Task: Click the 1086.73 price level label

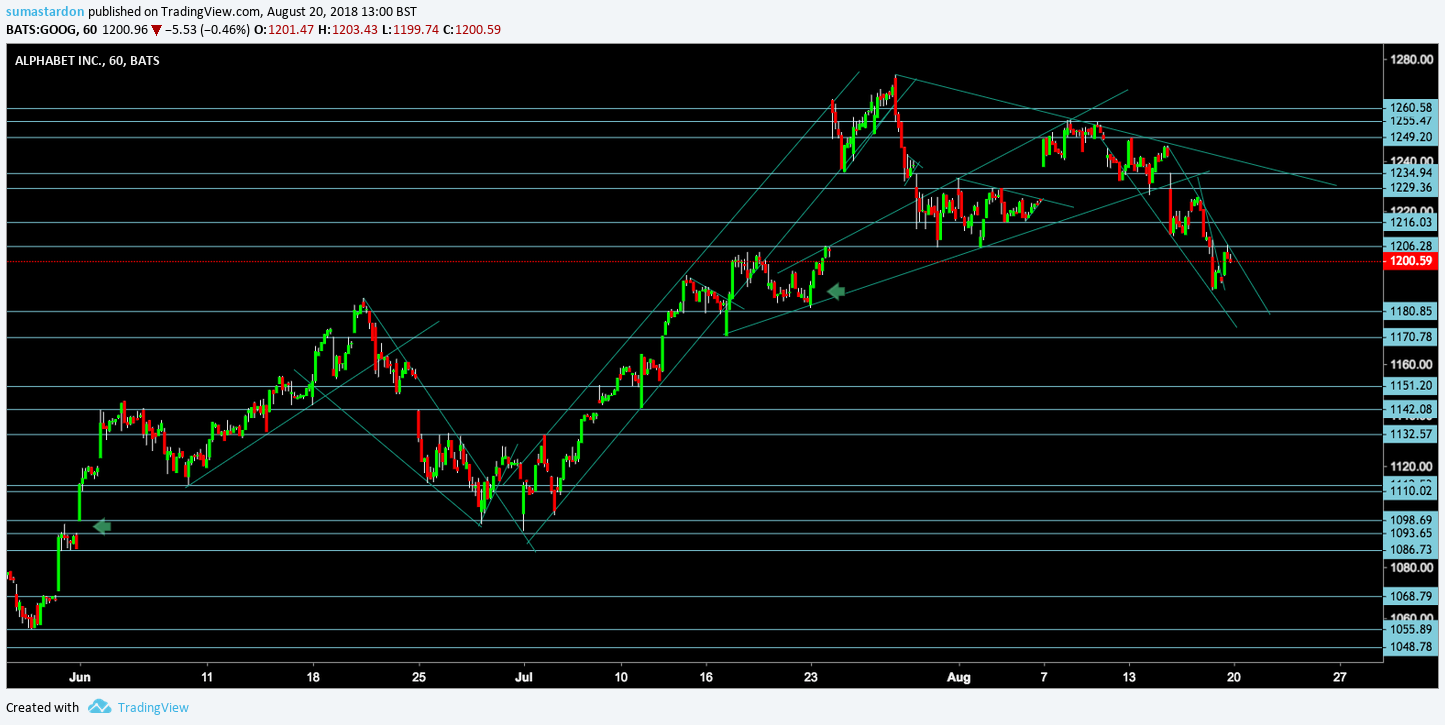Action: (x=1411, y=550)
